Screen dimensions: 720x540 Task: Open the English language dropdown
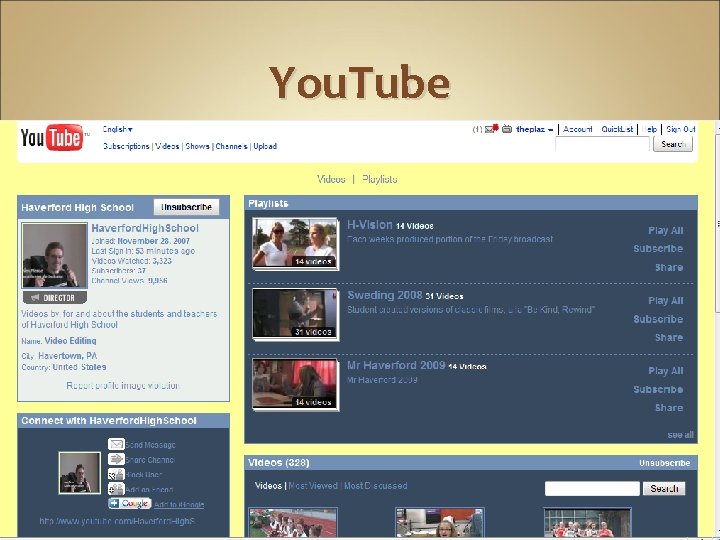[118, 129]
